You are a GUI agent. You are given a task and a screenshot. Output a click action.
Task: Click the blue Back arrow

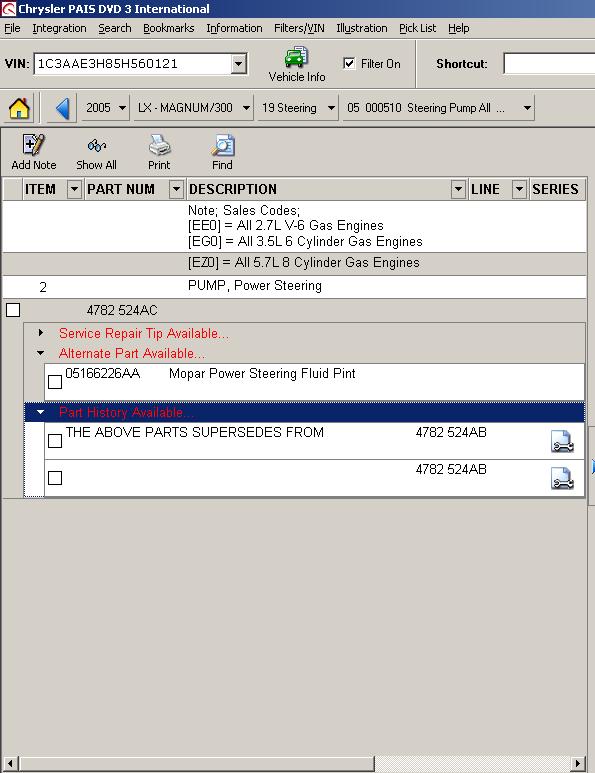(x=62, y=108)
